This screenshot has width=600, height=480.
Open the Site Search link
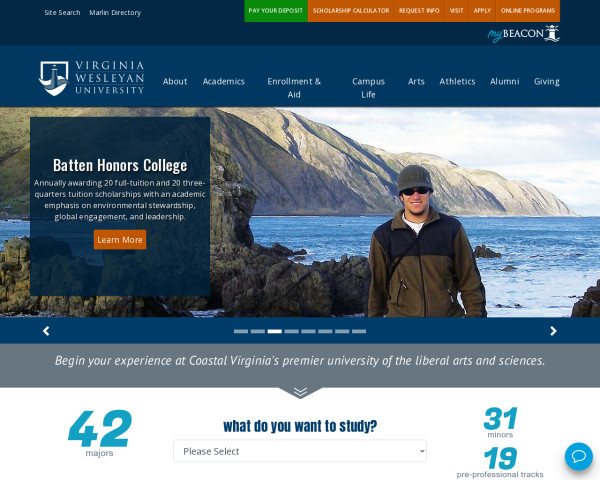point(62,13)
